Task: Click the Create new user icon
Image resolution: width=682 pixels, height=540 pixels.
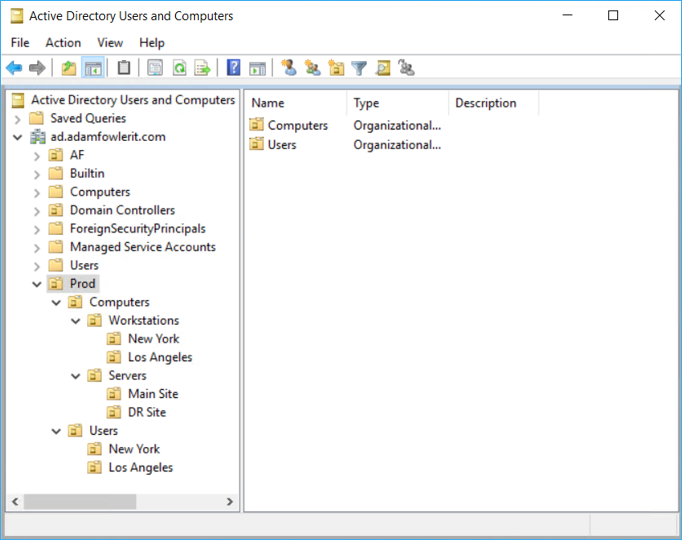Action: (289, 68)
